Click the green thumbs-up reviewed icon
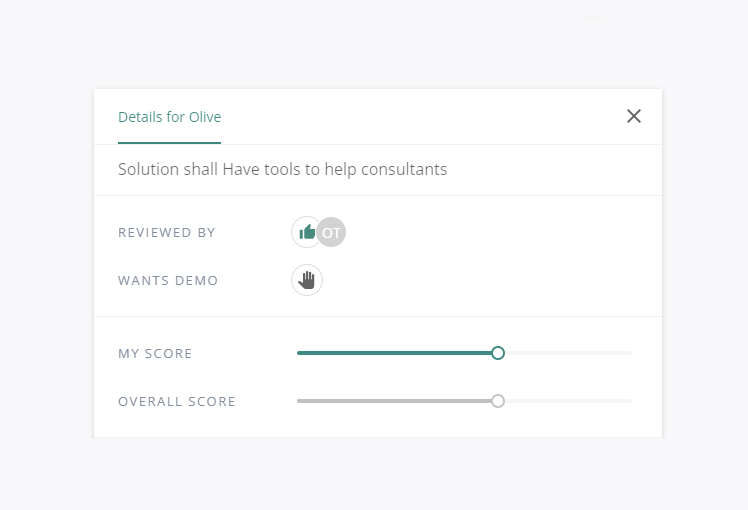The height and width of the screenshot is (510, 748). [305, 232]
